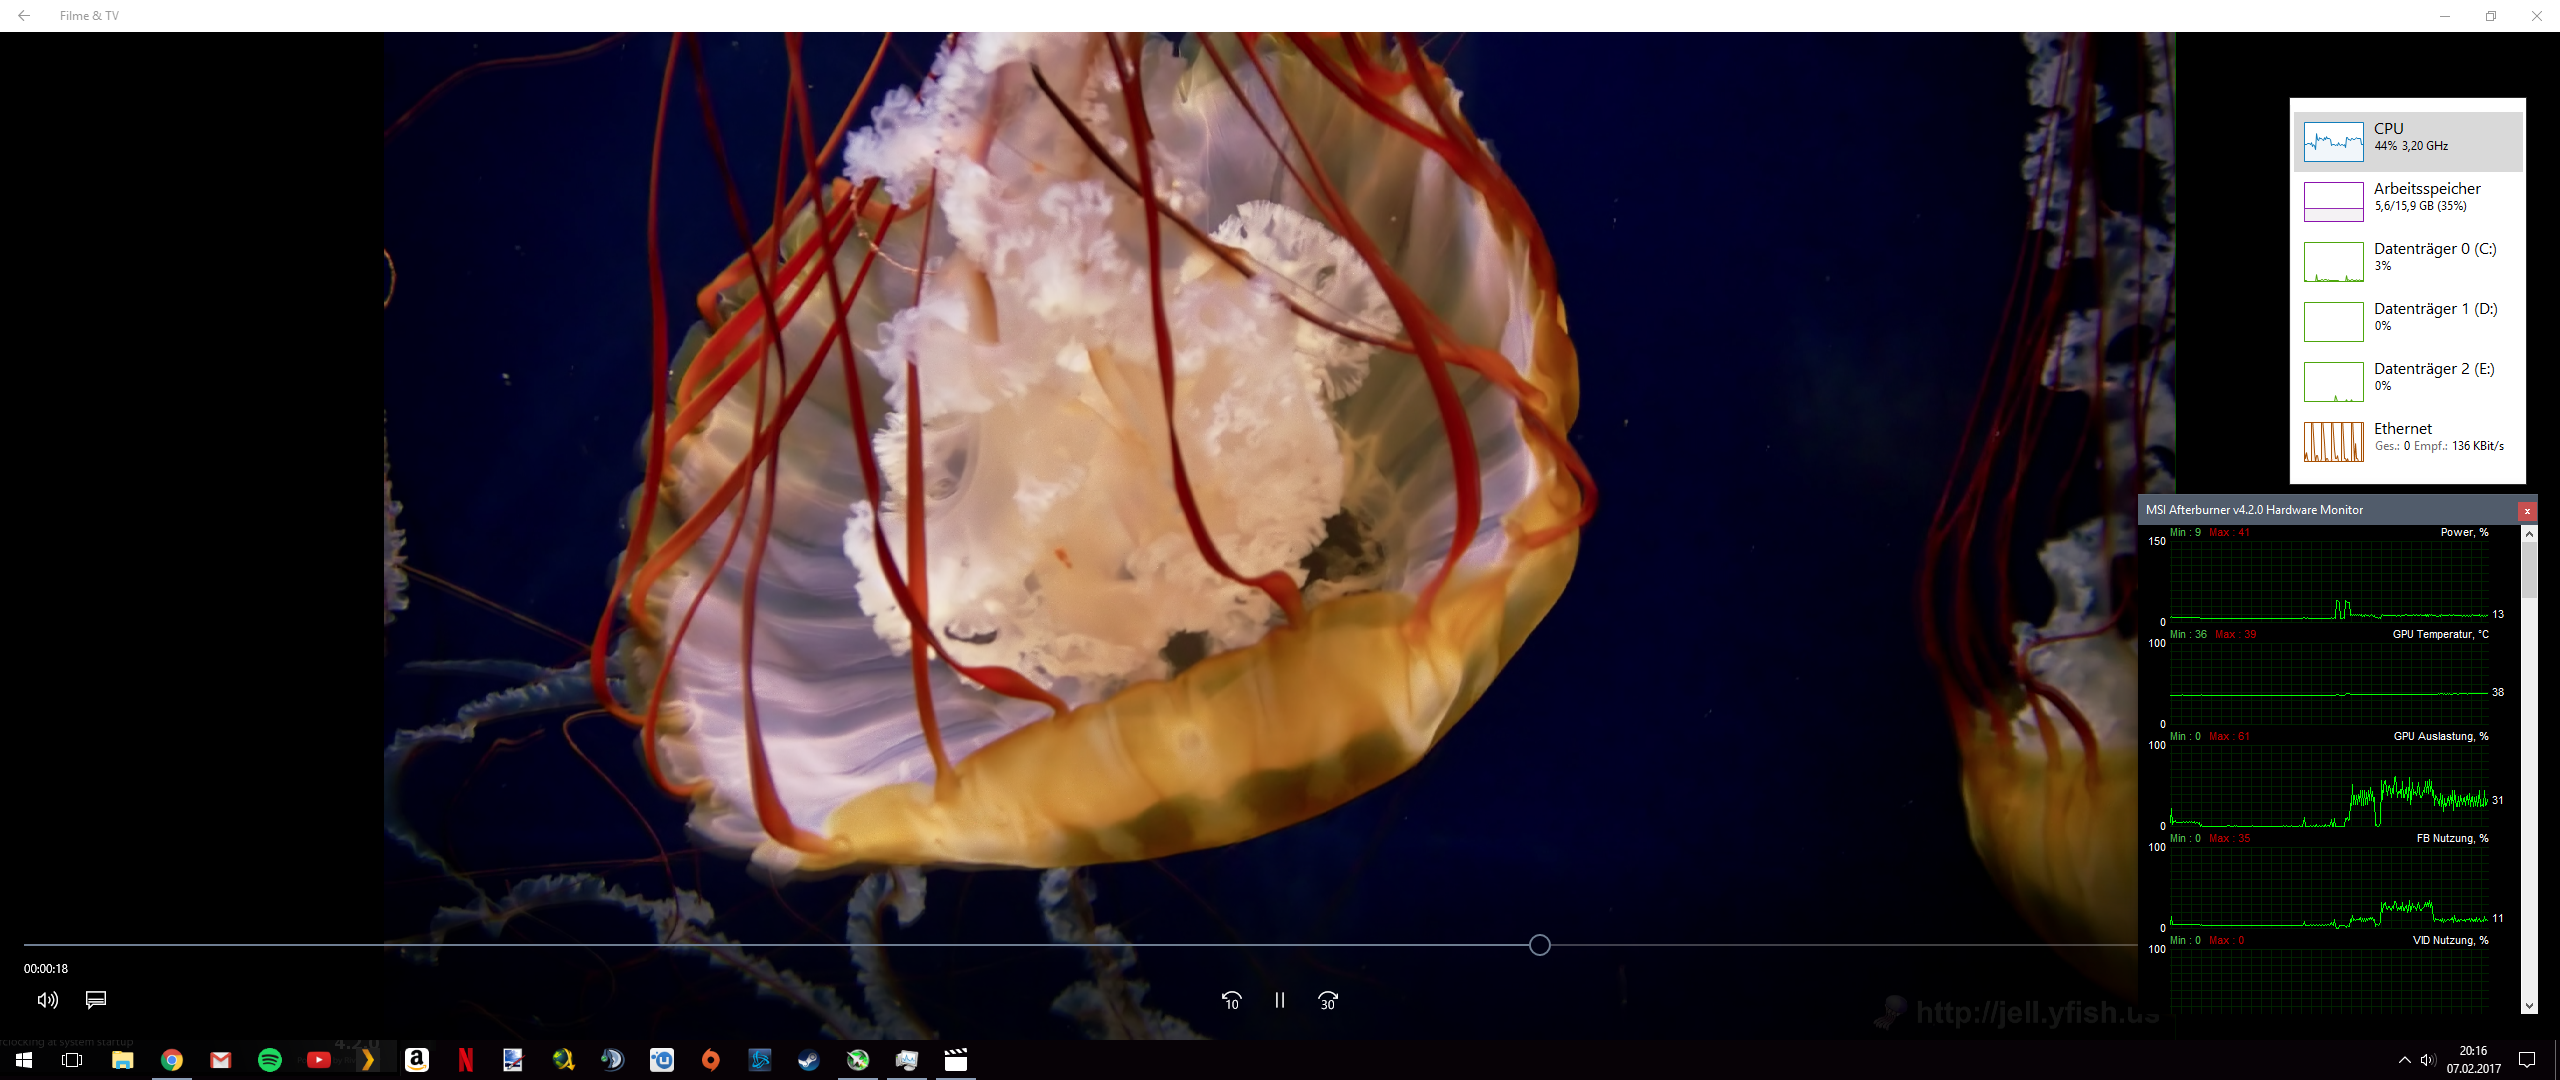Go back using the arrow in Filme & TV
Image resolution: width=2560 pixels, height=1080 pixels.
(x=24, y=16)
